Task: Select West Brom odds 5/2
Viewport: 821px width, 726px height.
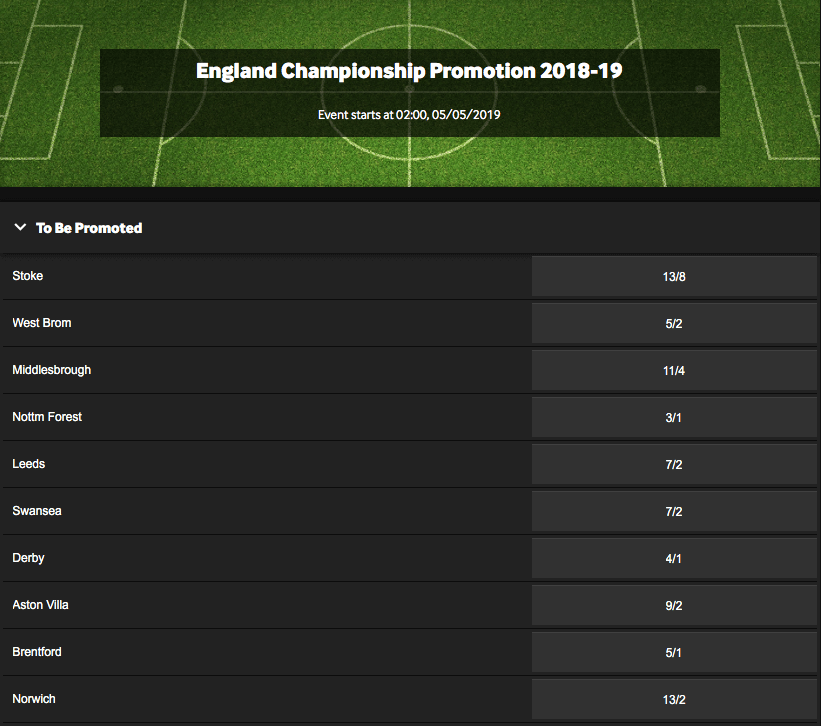Action: (674, 323)
